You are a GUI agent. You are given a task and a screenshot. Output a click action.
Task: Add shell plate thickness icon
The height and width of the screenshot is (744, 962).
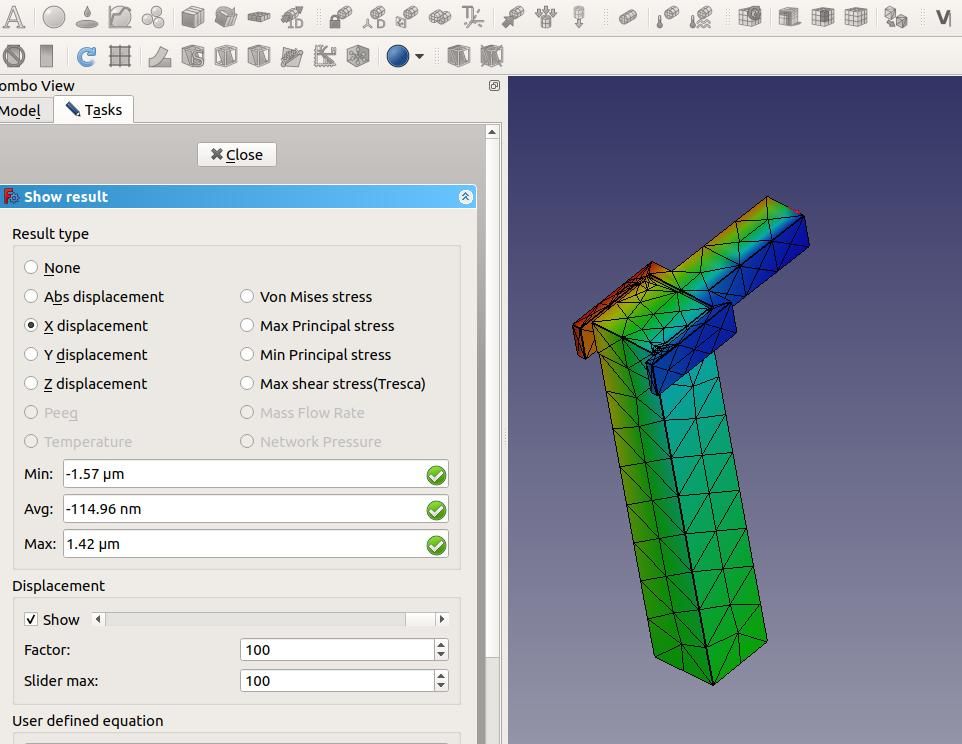click(x=259, y=17)
